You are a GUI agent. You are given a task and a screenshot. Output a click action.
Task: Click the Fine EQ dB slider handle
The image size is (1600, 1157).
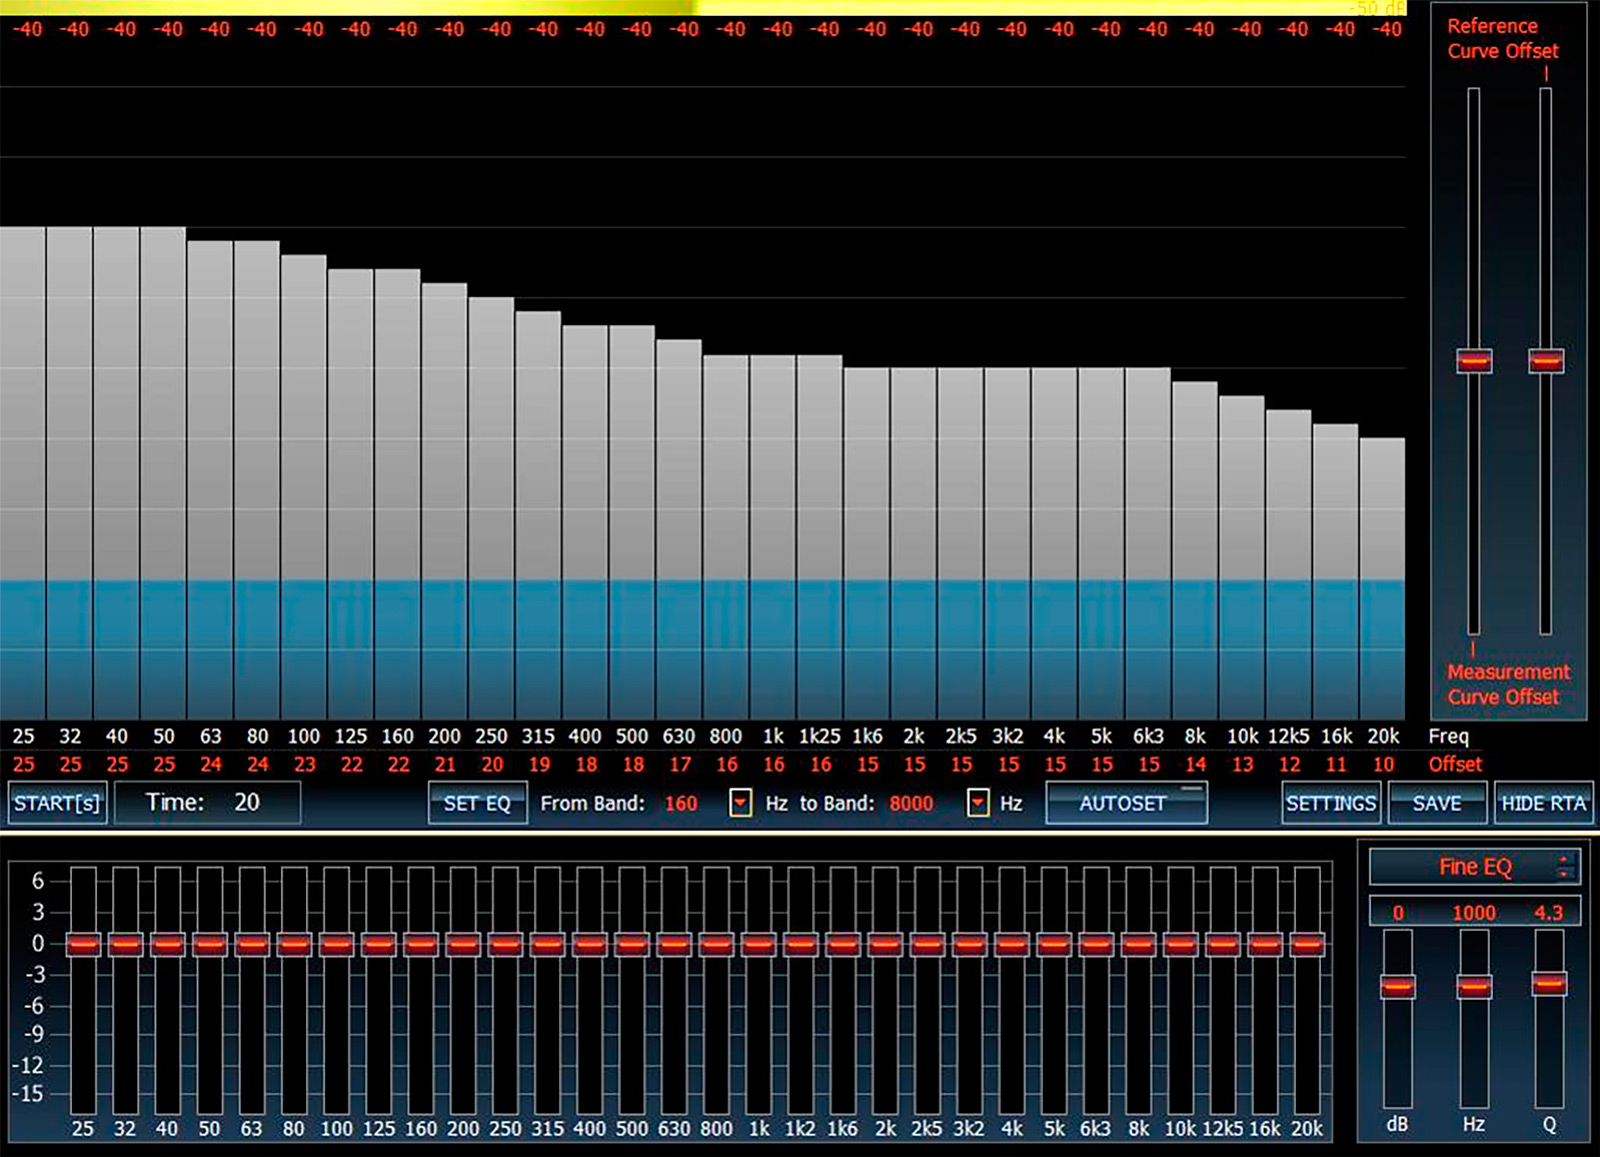[1398, 987]
